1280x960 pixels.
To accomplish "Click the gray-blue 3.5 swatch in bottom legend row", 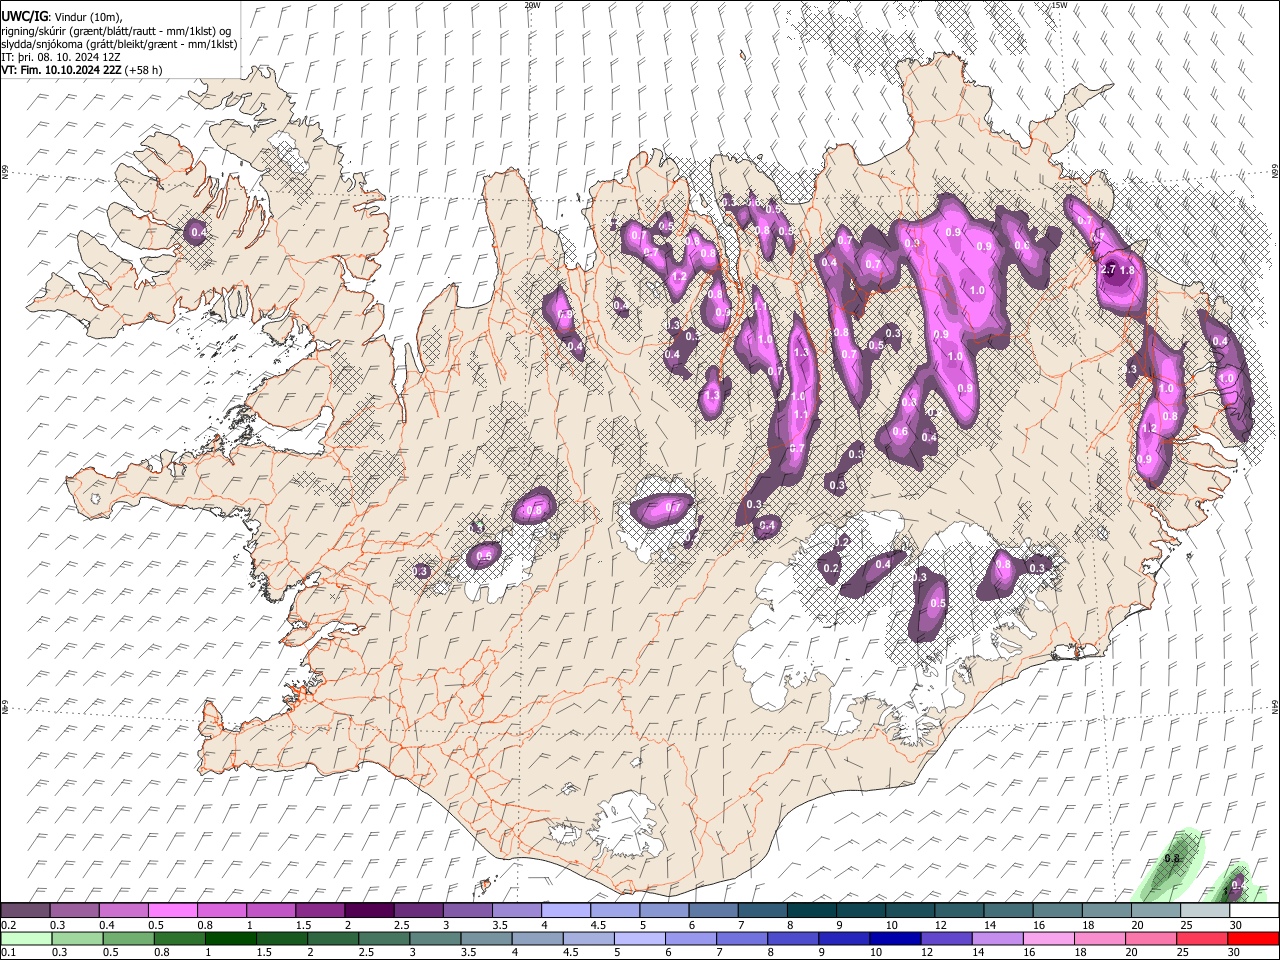I will click(486, 939).
